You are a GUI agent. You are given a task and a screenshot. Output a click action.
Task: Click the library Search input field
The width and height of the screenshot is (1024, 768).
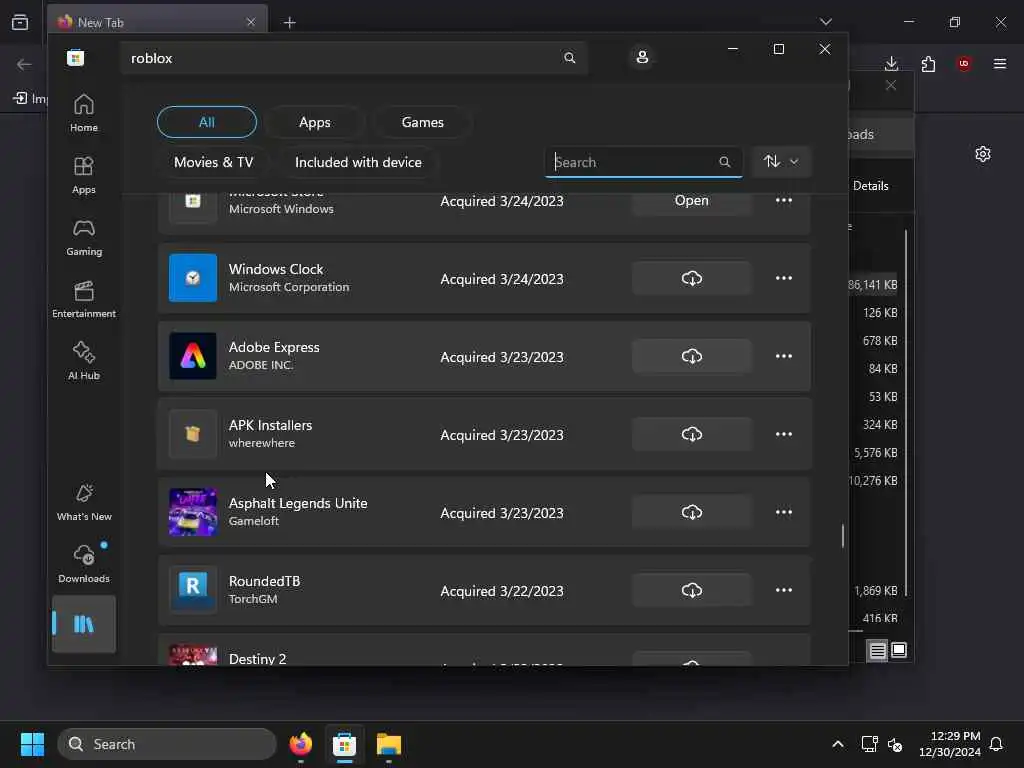click(643, 162)
